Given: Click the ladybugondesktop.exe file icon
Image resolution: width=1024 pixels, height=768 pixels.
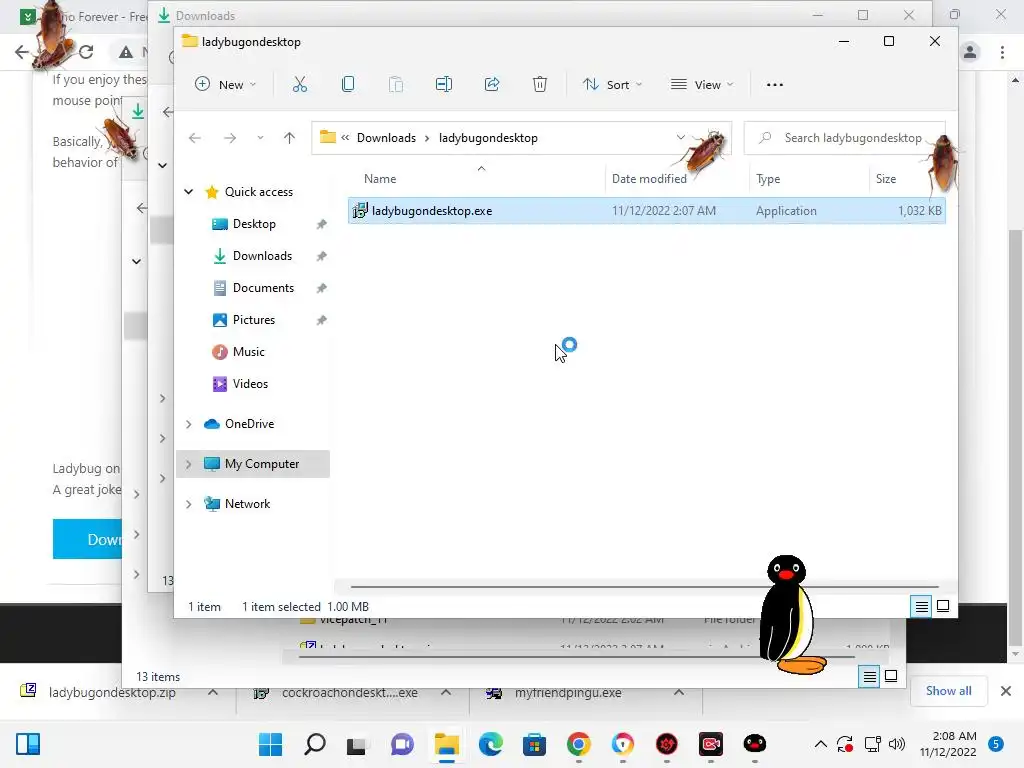Looking at the screenshot, I should [x=360, y=210].
